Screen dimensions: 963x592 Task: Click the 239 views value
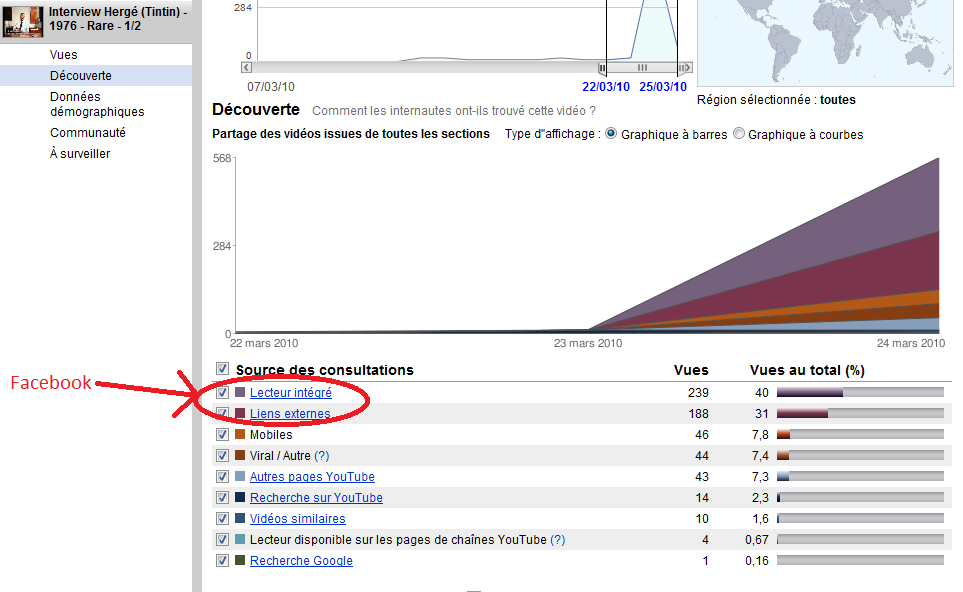pyautogui.click(x=698, y=392)
